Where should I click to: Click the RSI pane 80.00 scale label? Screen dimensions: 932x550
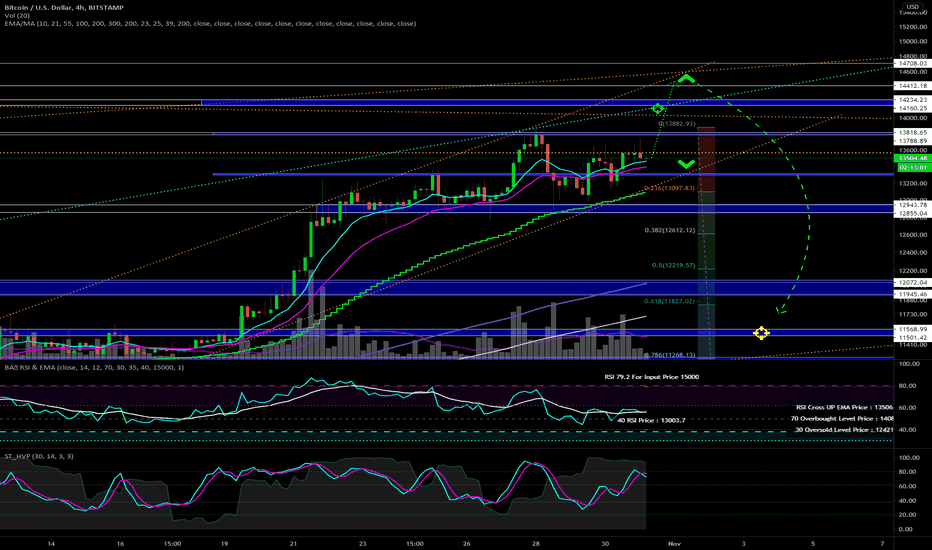point(907,386)
